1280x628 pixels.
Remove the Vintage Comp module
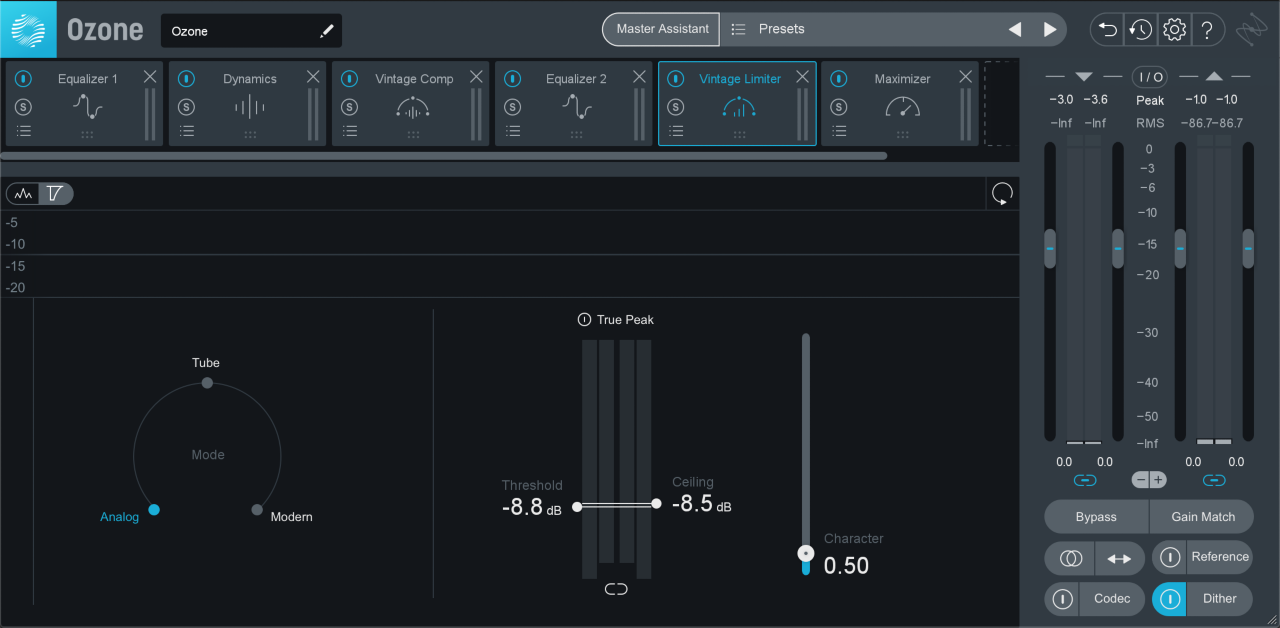[476, 77]
